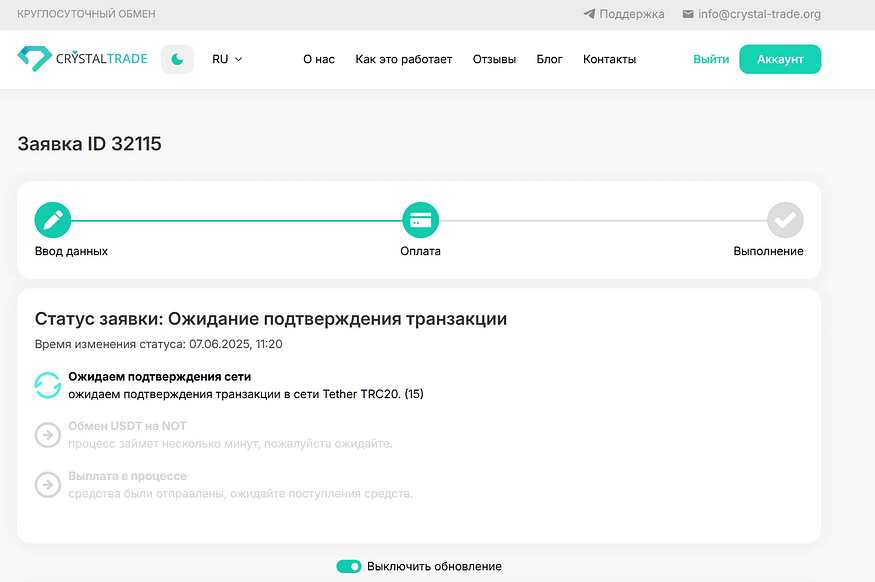Click arrow icon beside Обмен USDT на NOT

pyautogui.click(x=47, y=435)
